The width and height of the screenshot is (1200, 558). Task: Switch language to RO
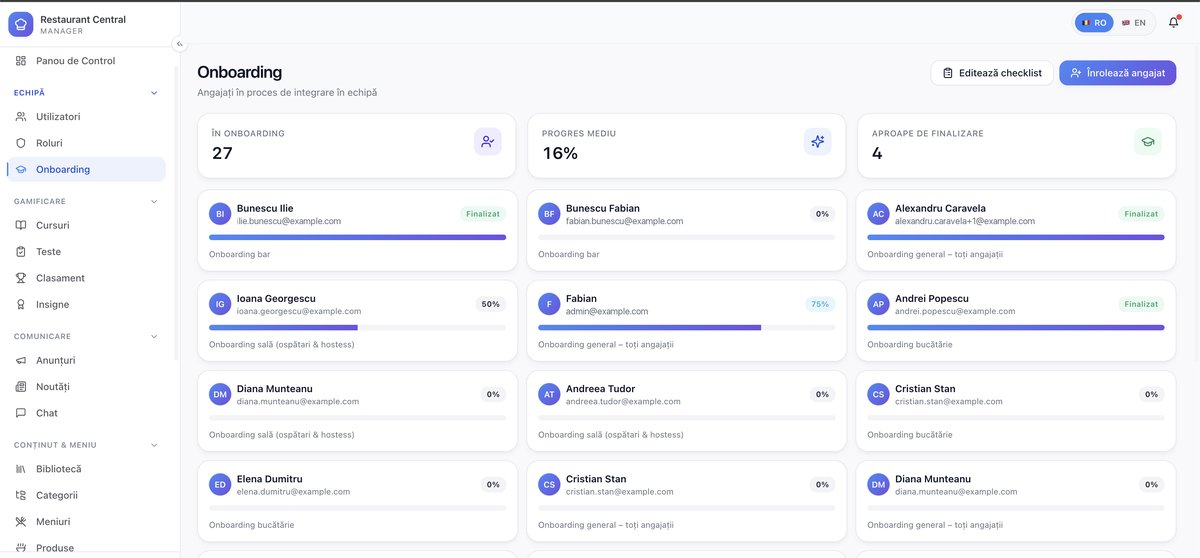1094,22
